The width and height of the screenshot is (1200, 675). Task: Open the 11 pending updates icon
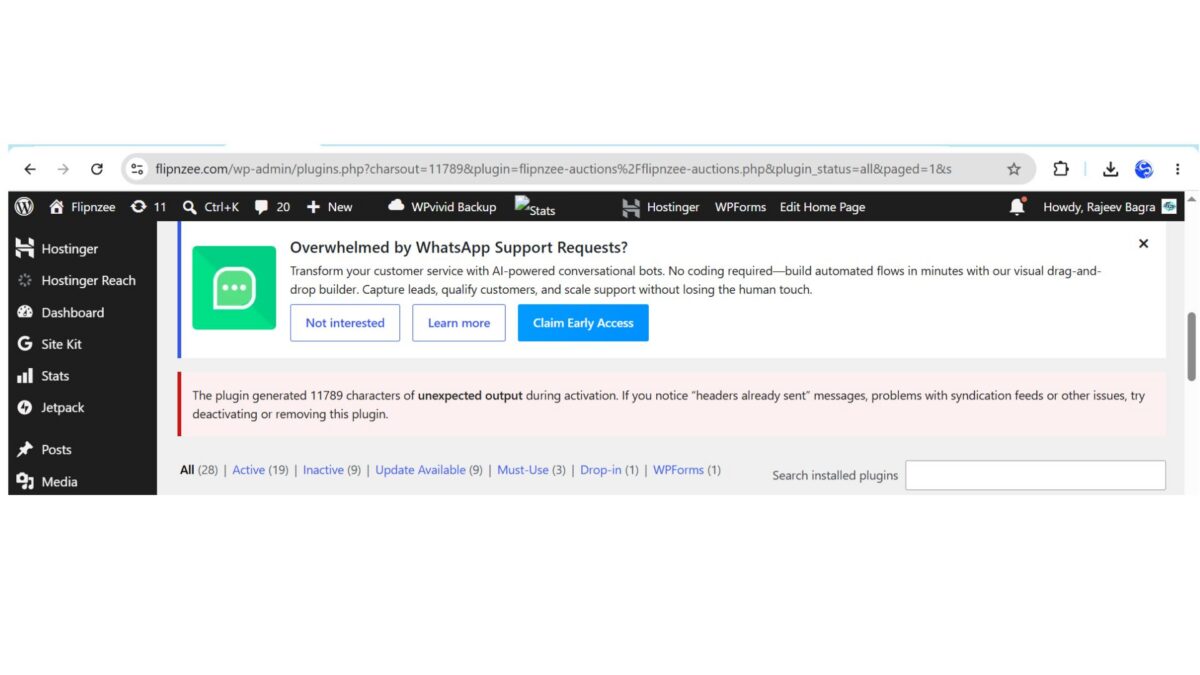[139, 207]
